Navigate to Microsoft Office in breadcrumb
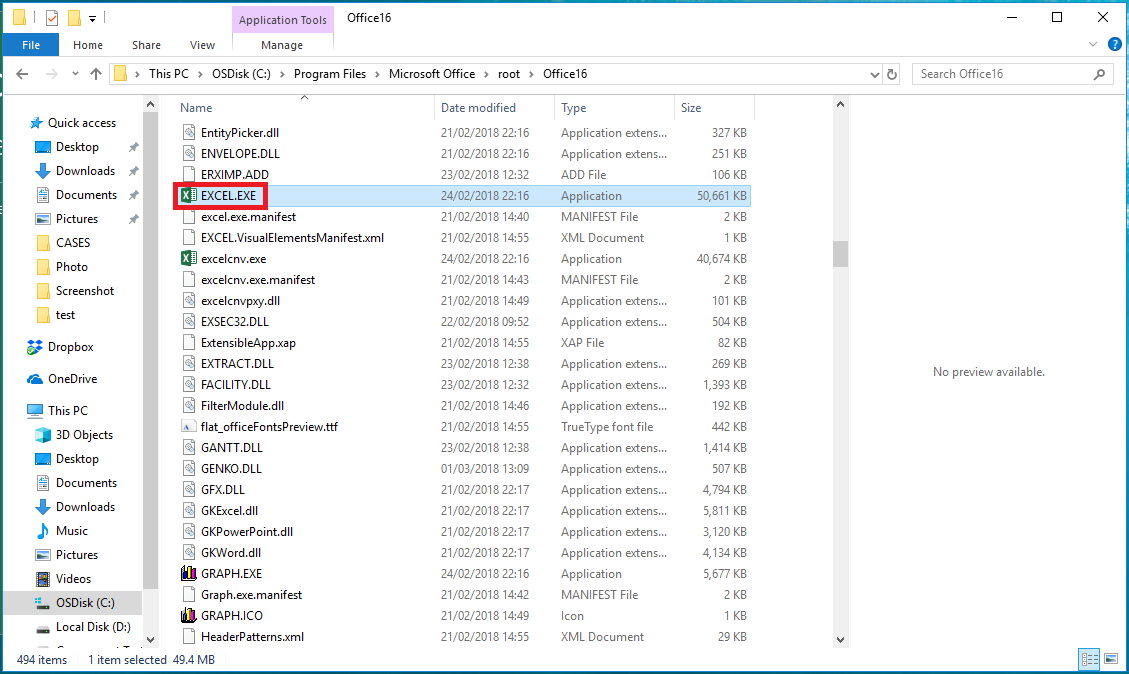 (x=432, y=74)
